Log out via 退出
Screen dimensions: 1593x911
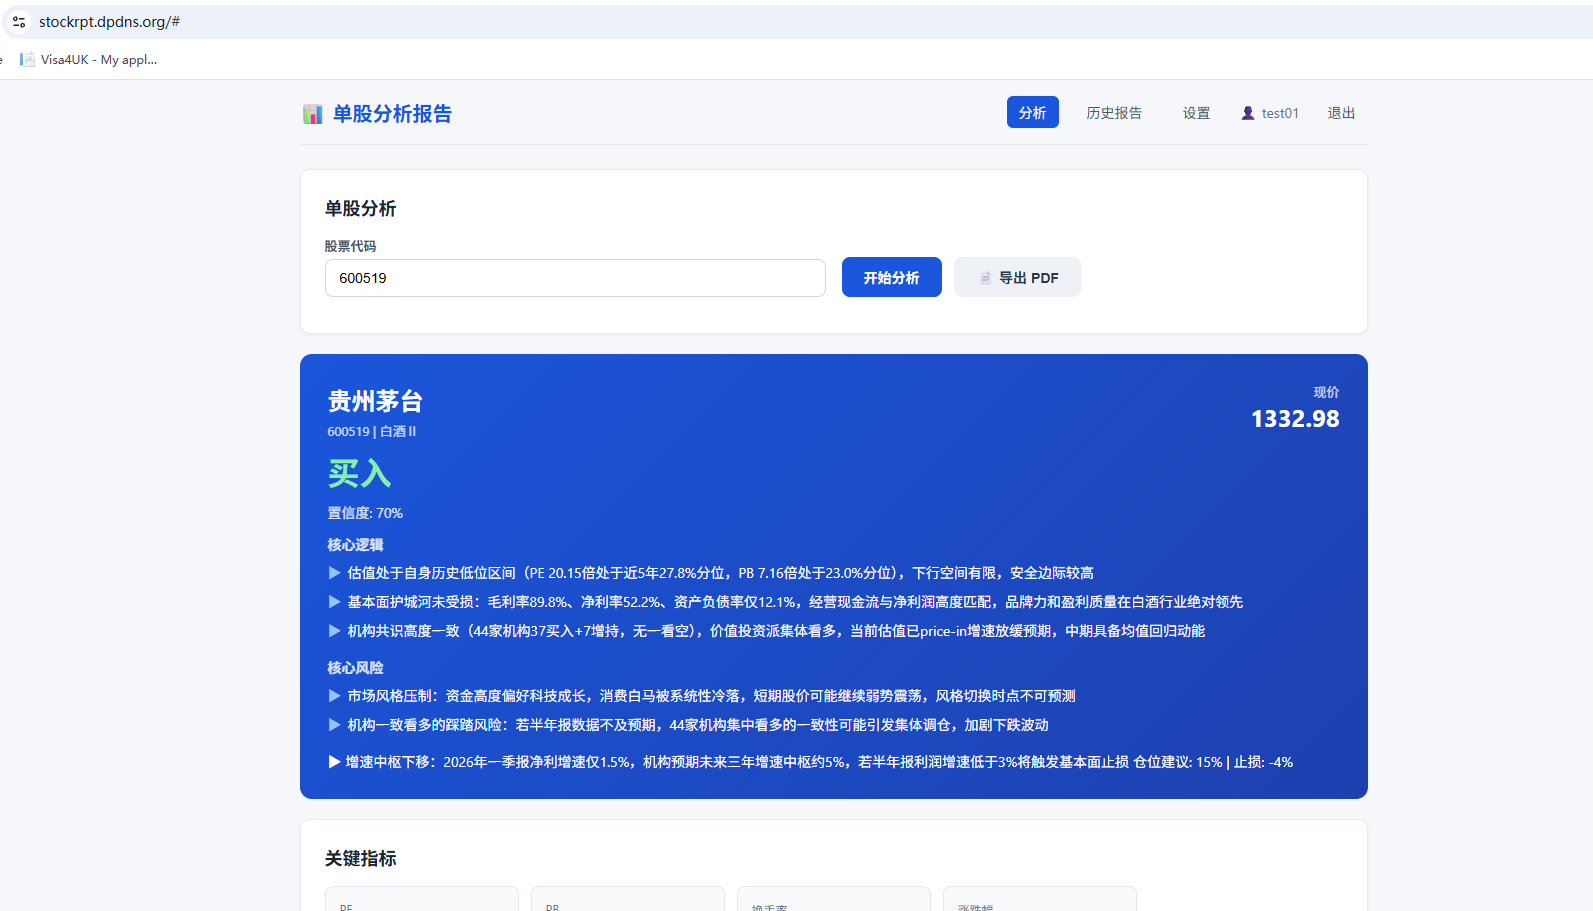pos(1341,113)
